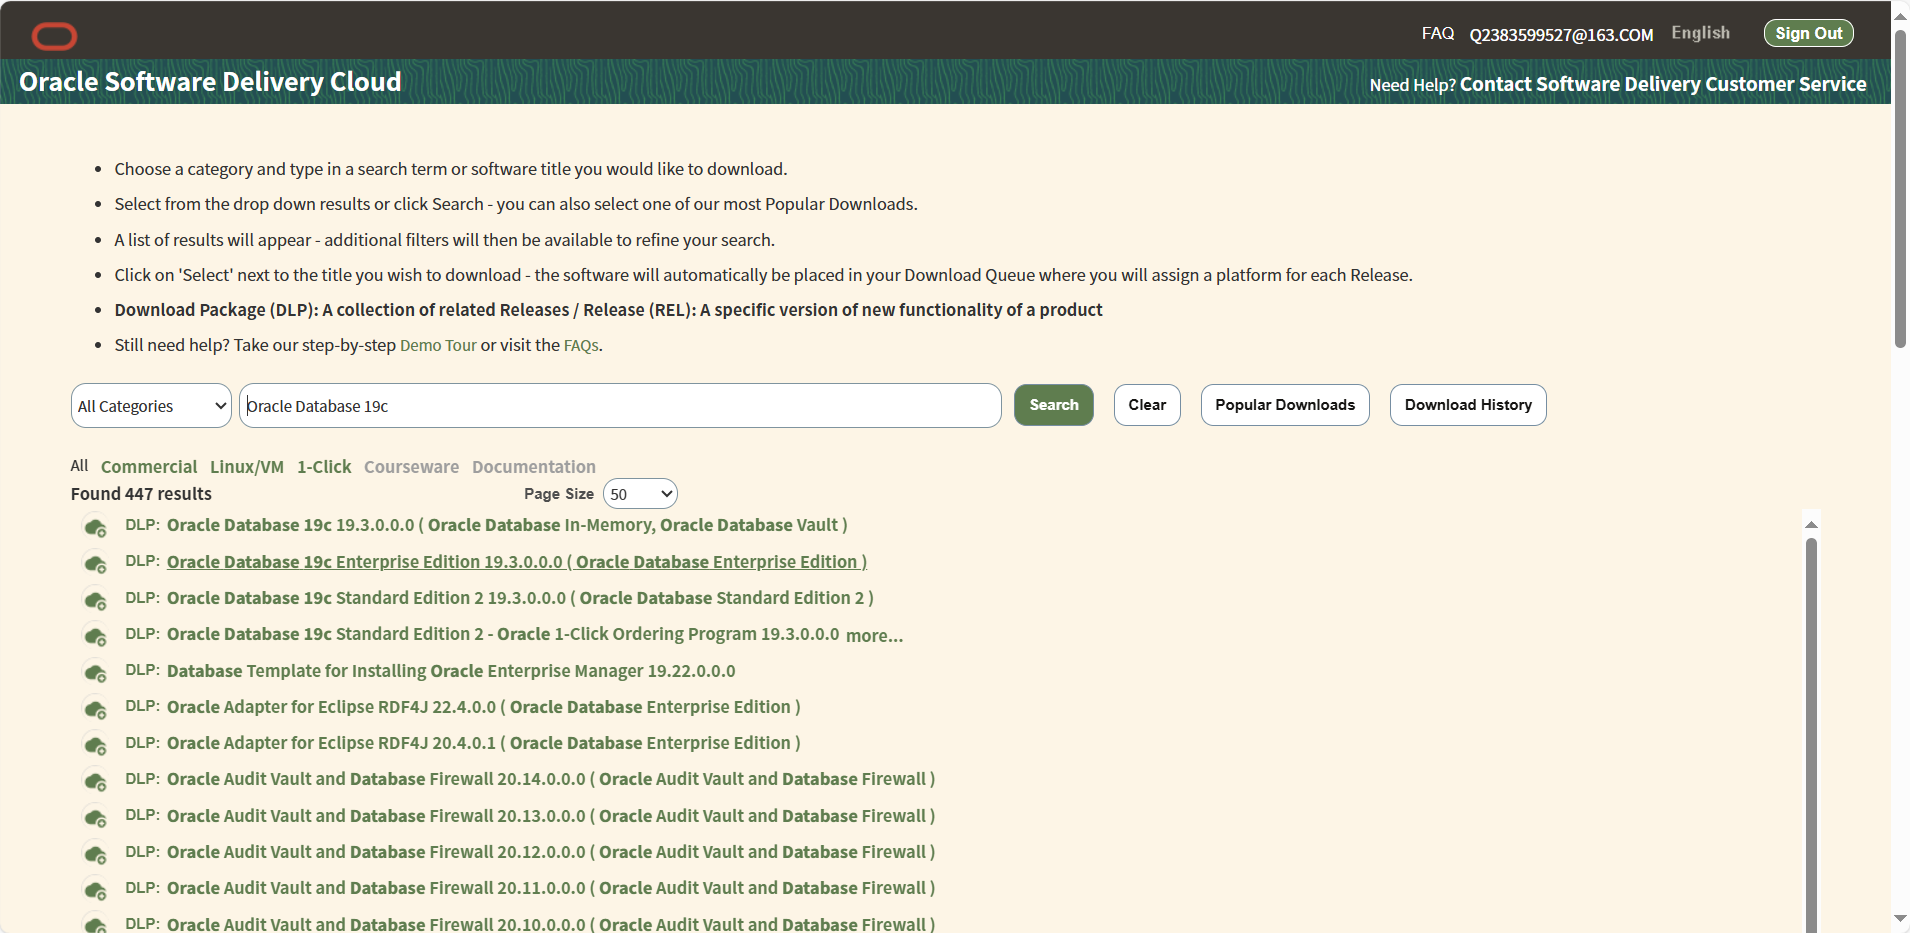Select the Documentation filter tab
The width and height of the screenshot is (1910, 933).
click(534, 467)
